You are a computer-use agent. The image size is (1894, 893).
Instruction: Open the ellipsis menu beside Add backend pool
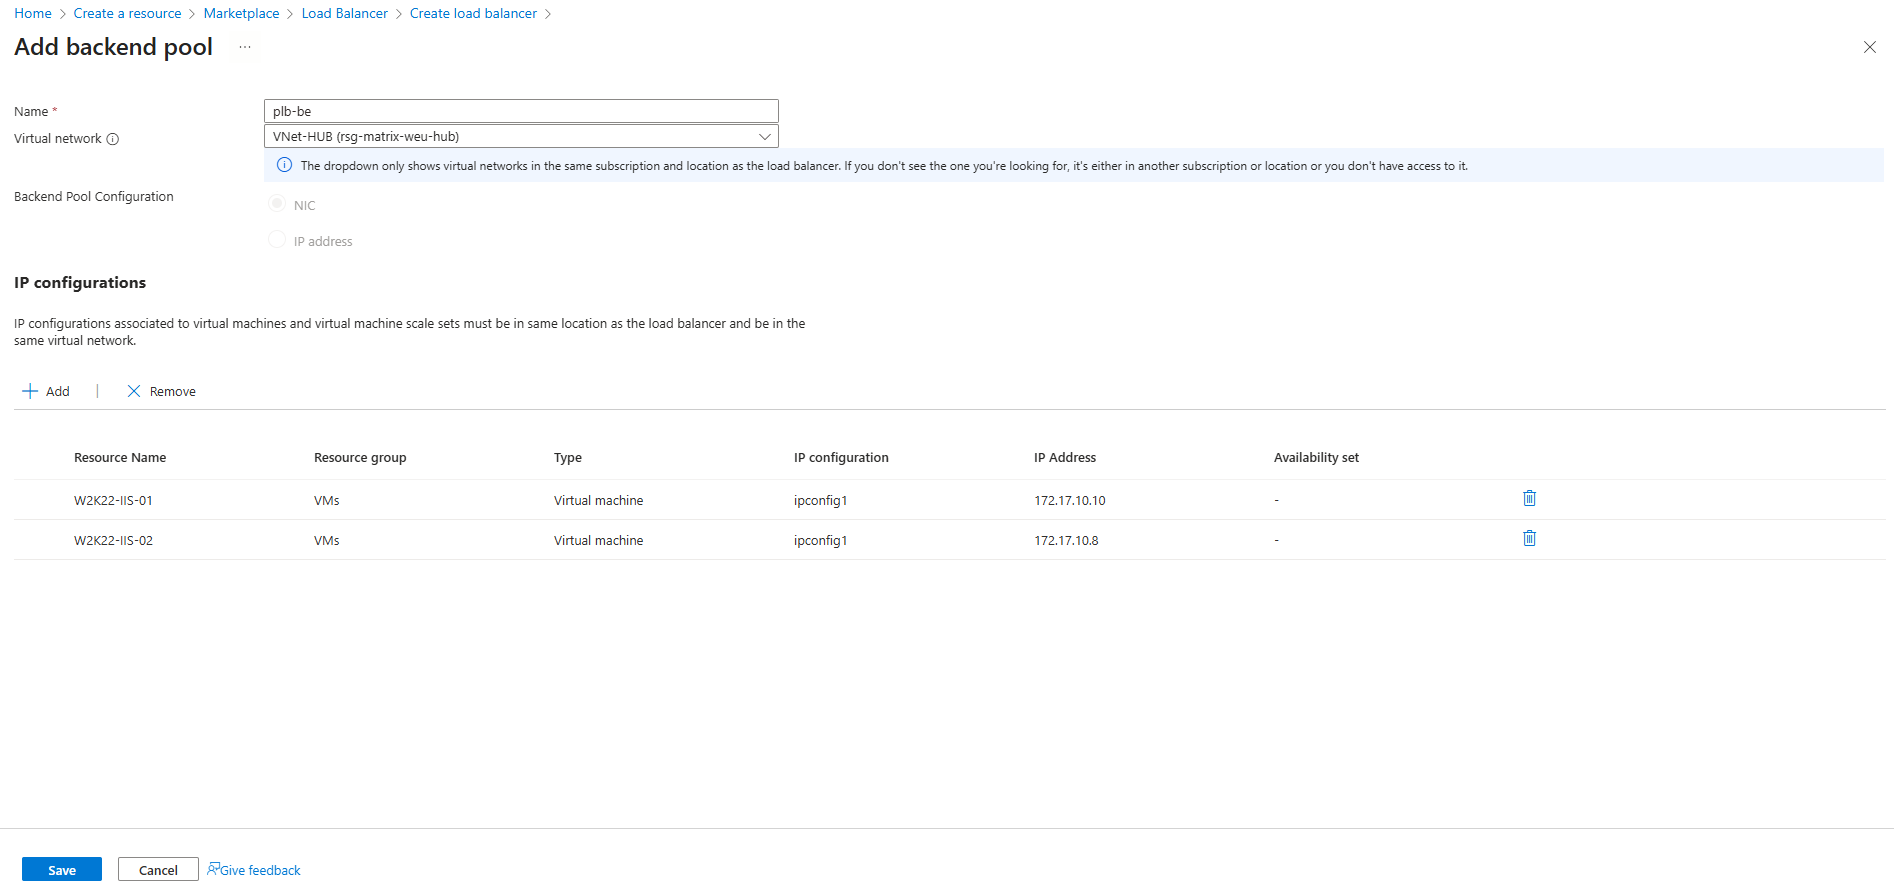(245, 47)
